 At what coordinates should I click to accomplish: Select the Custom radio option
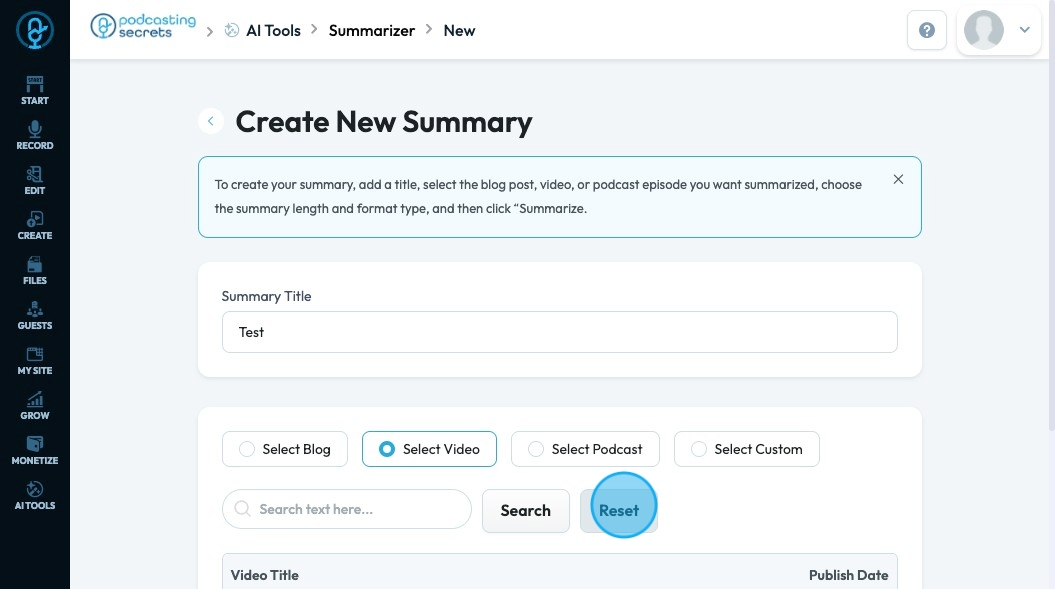coord(699,449)
